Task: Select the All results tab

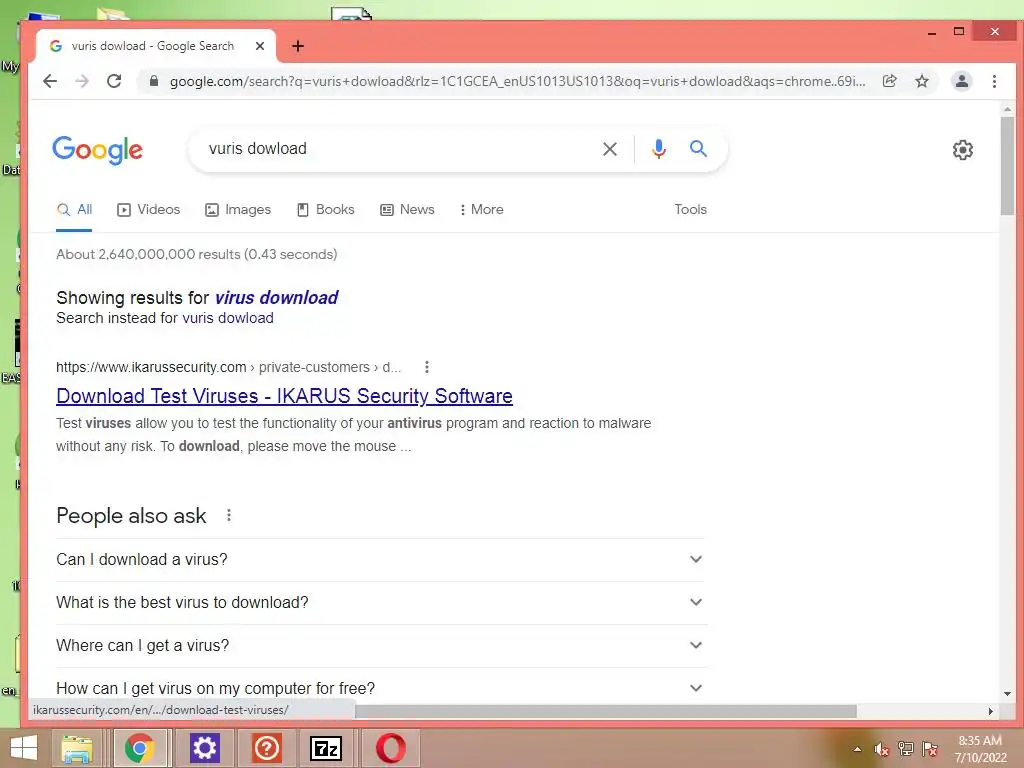Action: click(x=74, y=210)
